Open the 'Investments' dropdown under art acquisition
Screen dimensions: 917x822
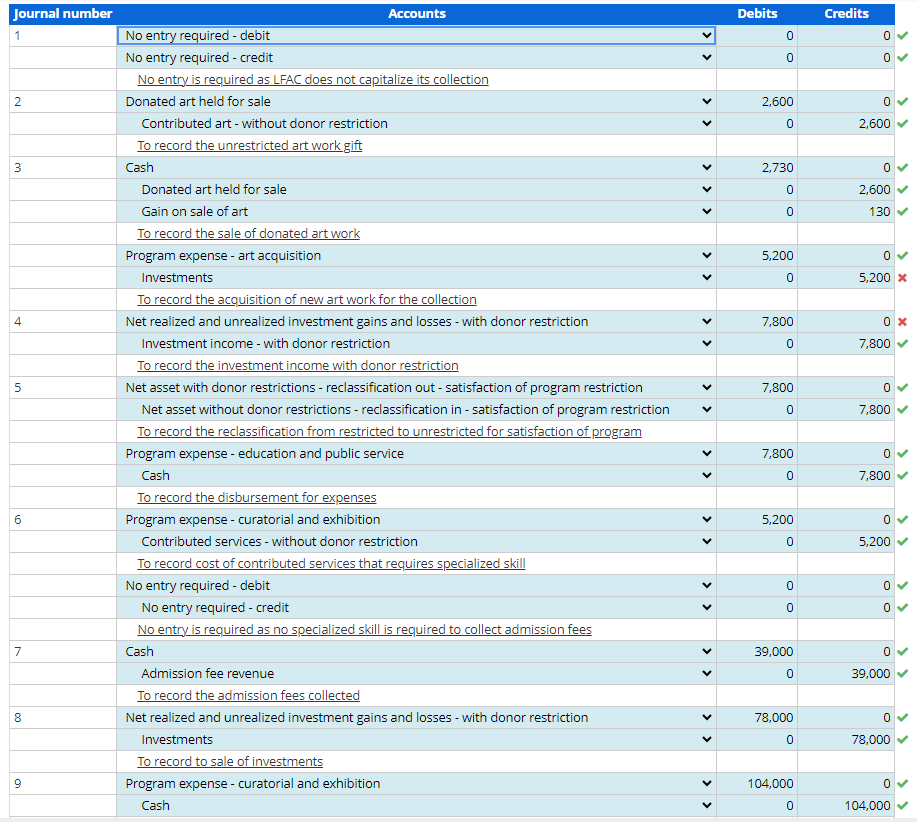(x=416, y=278)
